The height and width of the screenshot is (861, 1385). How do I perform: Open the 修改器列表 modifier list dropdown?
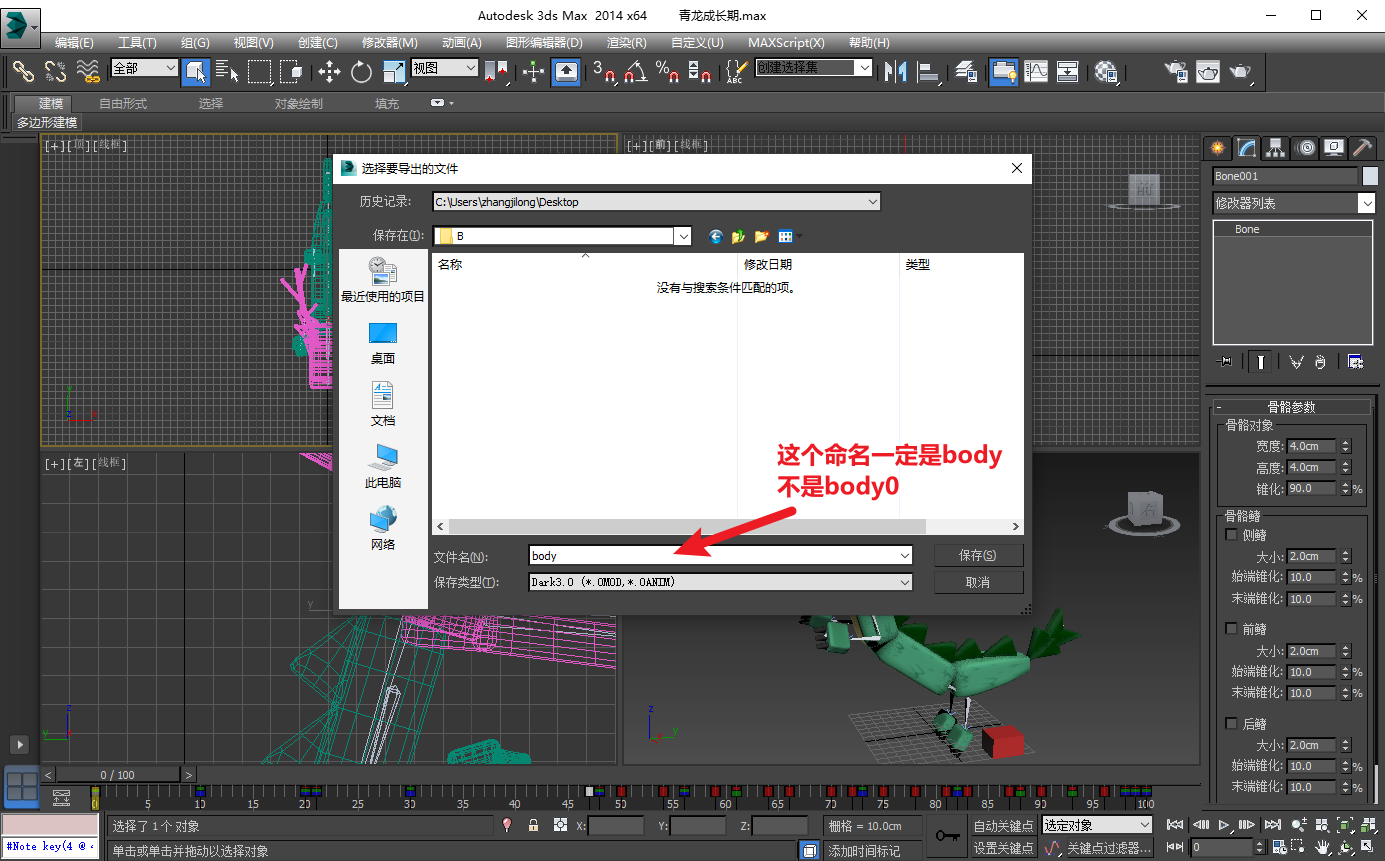[x=1294, y=203]
